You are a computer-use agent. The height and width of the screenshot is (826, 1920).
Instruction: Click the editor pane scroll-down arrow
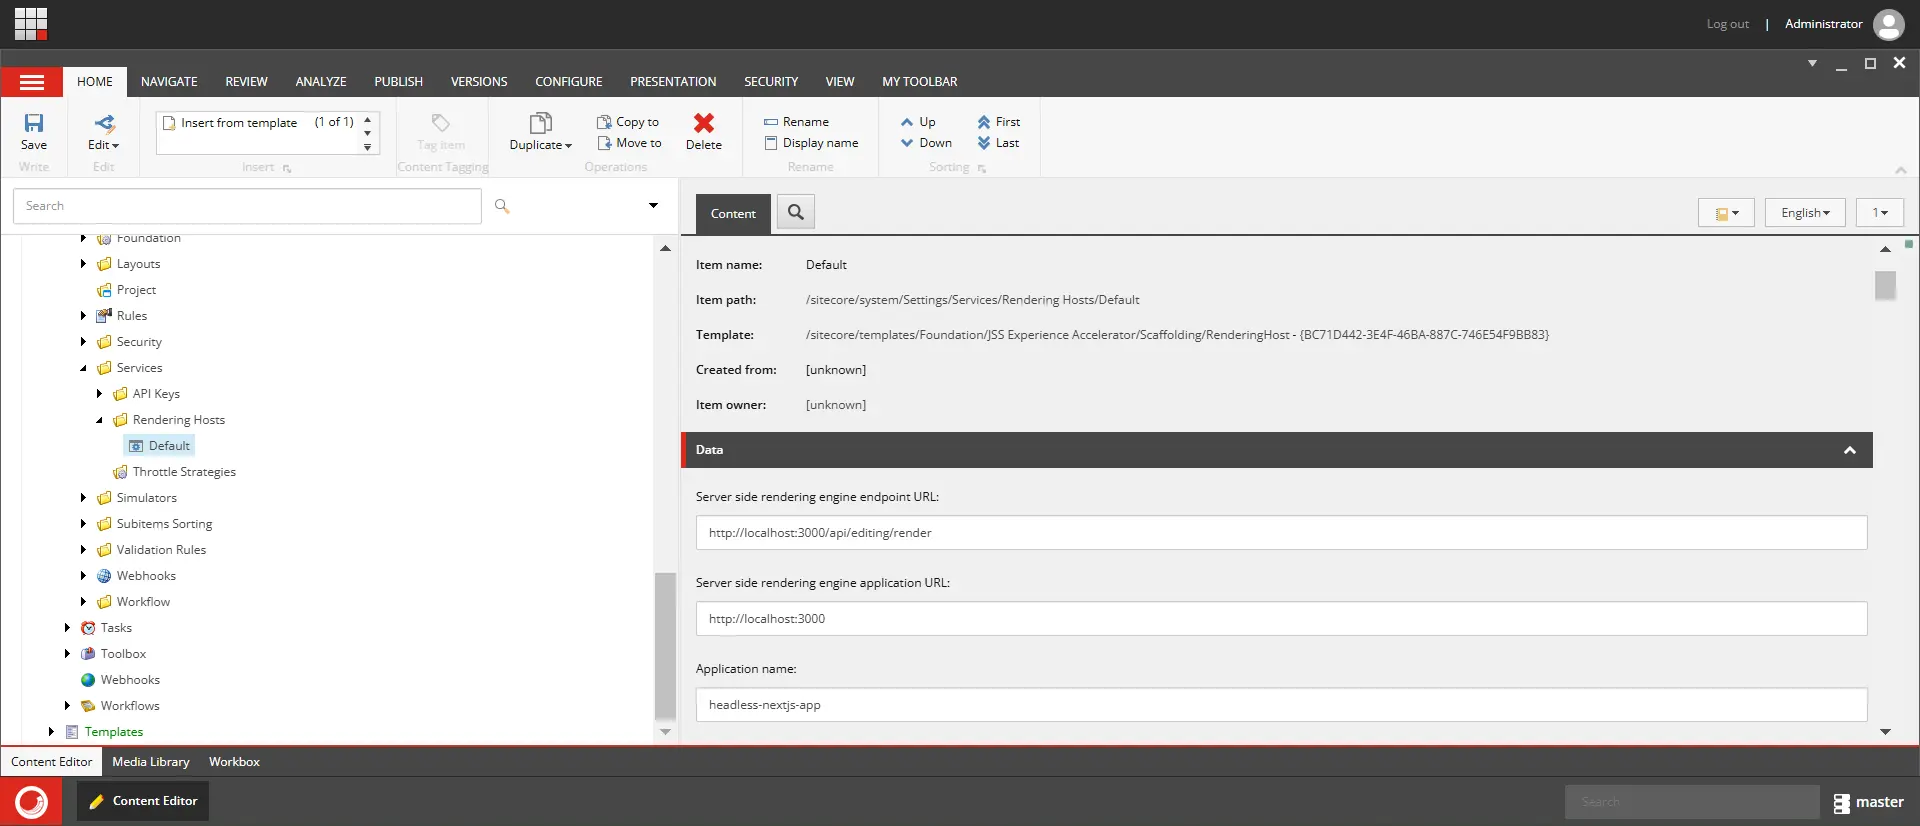[x=1885, y=732]
